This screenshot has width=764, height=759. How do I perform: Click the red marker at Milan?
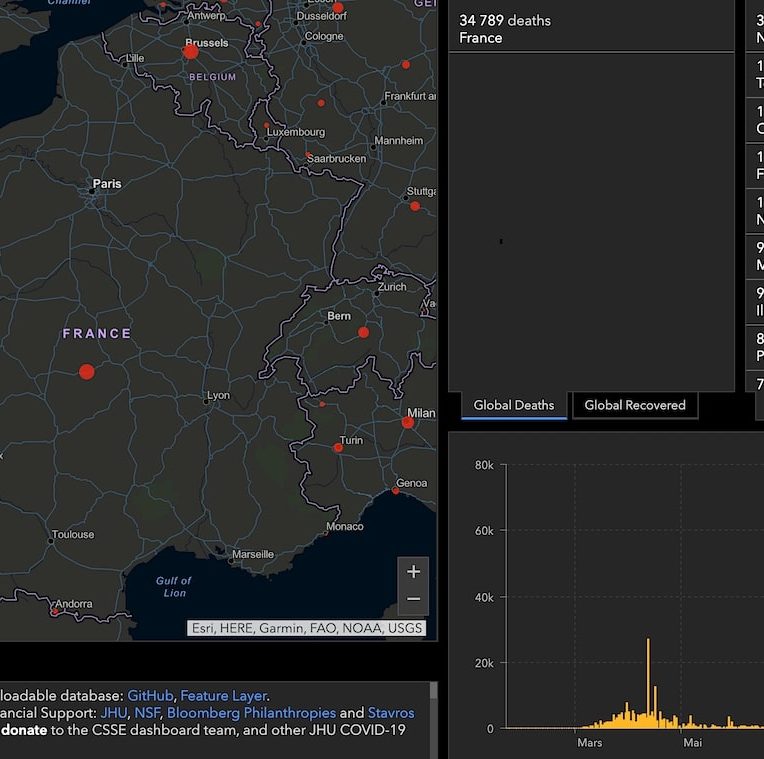(408, 423)
